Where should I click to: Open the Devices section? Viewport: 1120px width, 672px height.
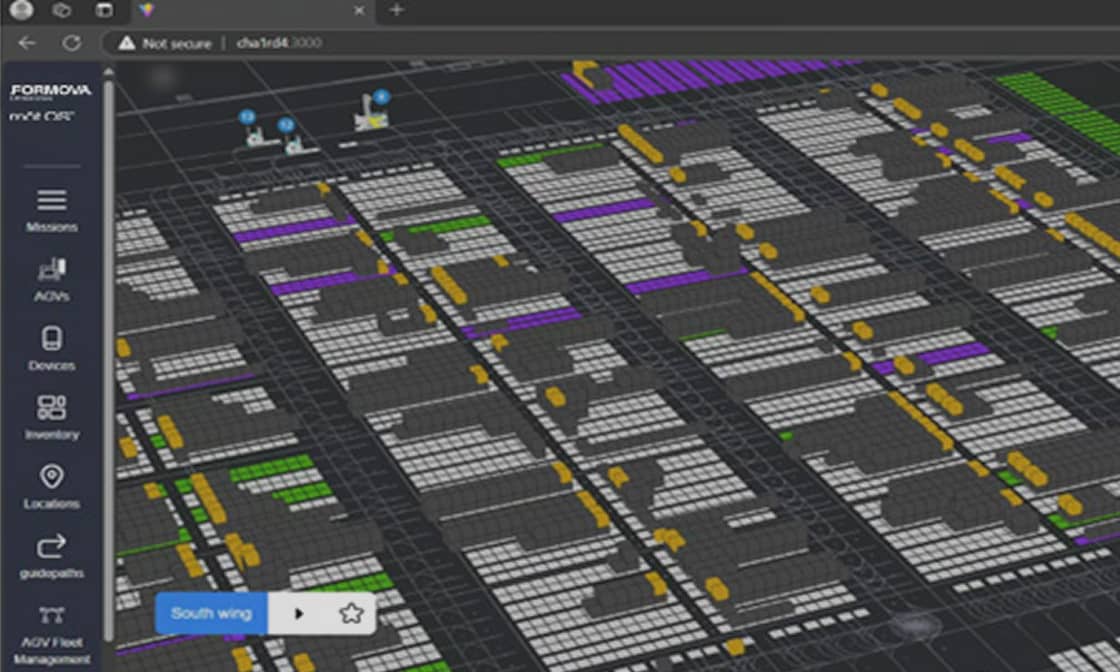51,348
